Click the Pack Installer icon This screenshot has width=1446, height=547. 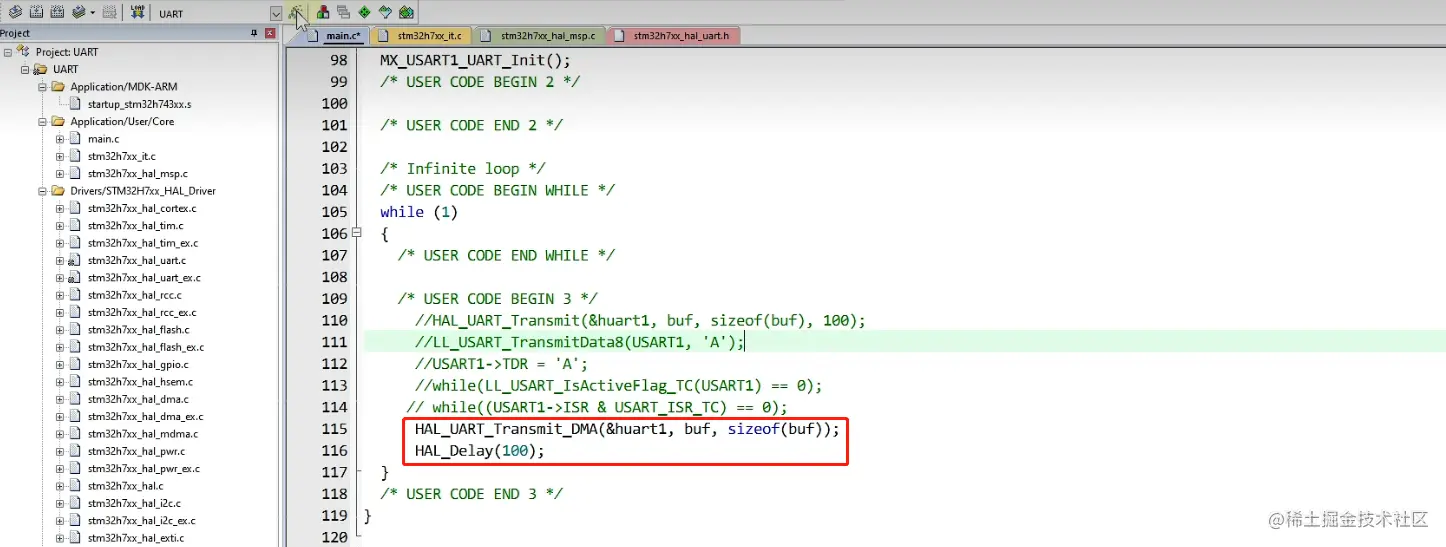(x=406, y=13)
